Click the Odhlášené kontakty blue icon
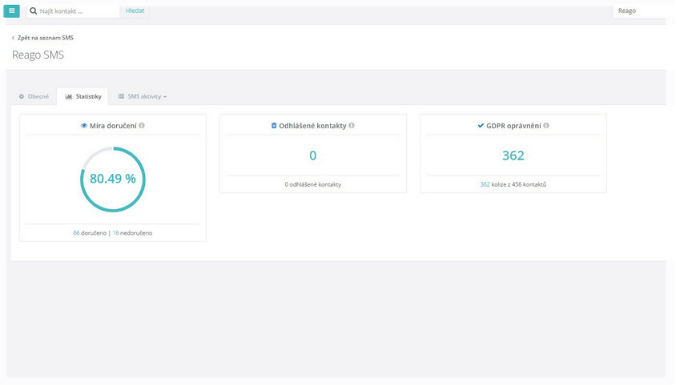 (274, 125)
